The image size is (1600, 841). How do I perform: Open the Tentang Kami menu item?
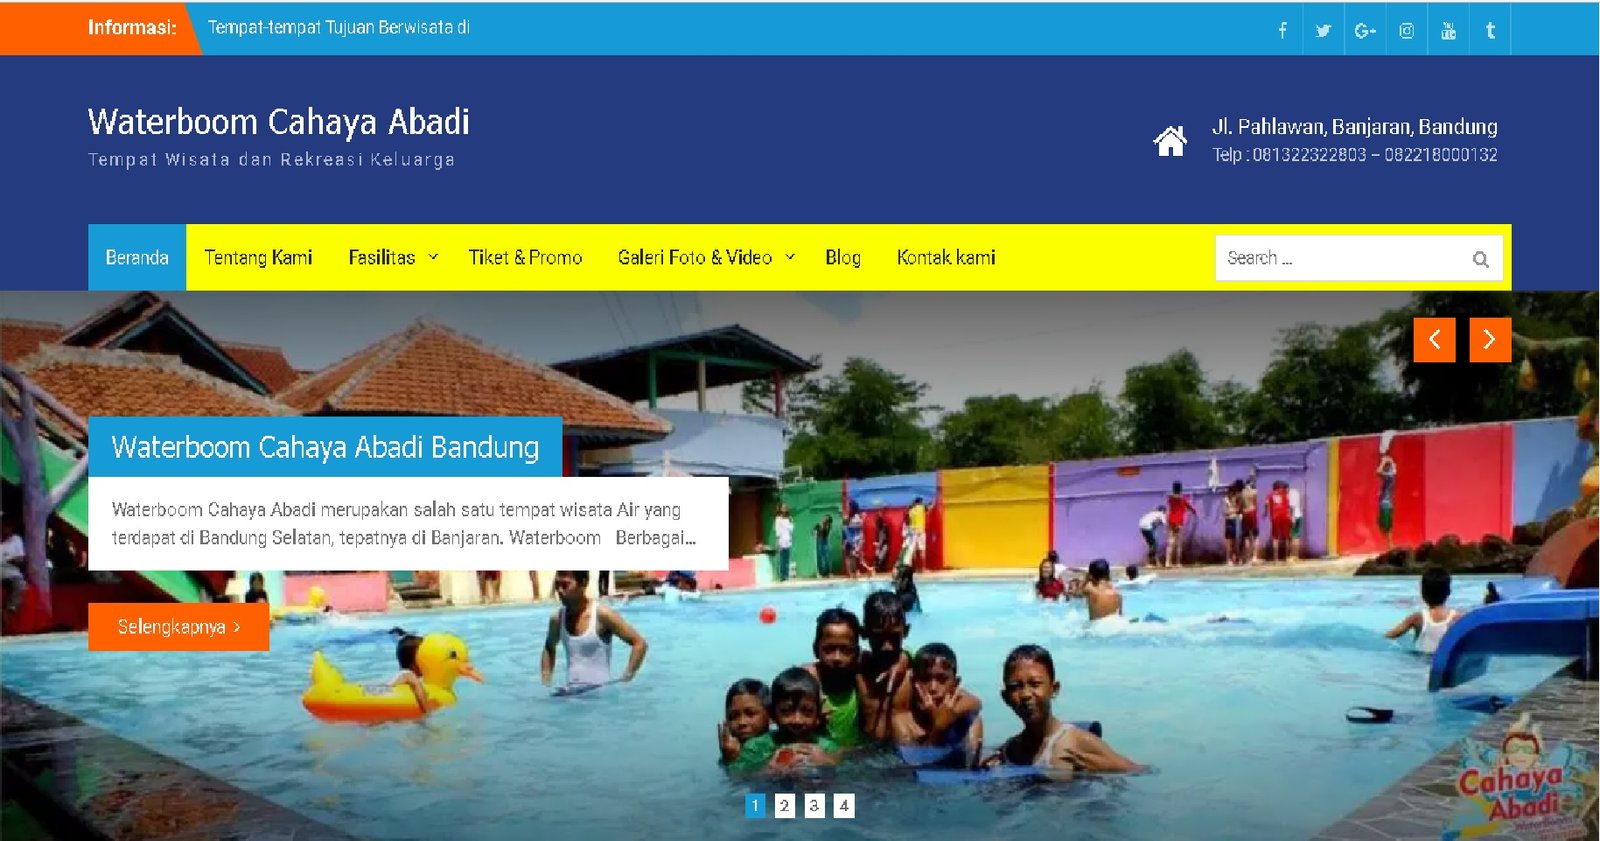tap(258, 258)
